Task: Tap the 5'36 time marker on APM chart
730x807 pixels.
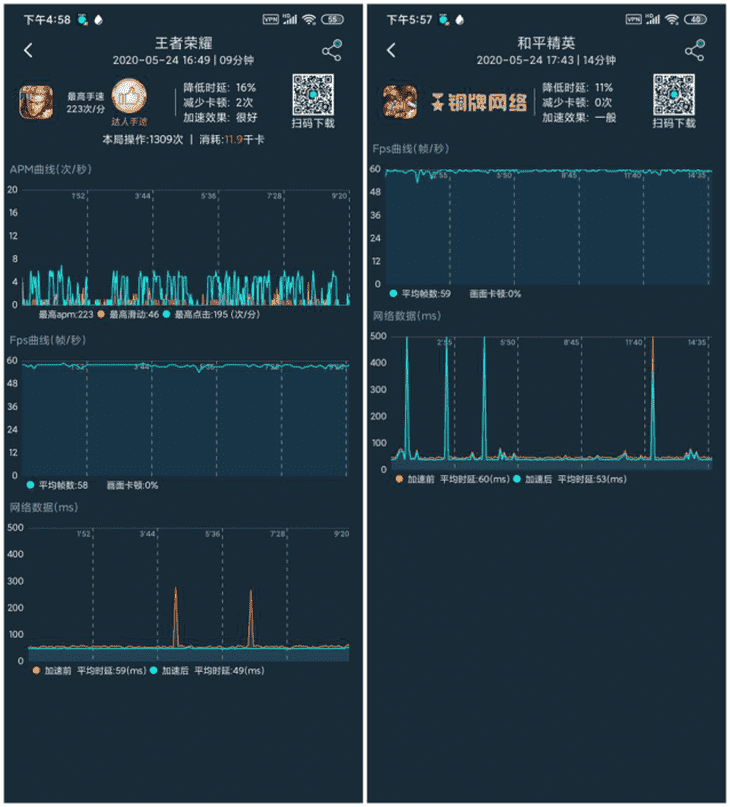Action: tap(208, 196)
